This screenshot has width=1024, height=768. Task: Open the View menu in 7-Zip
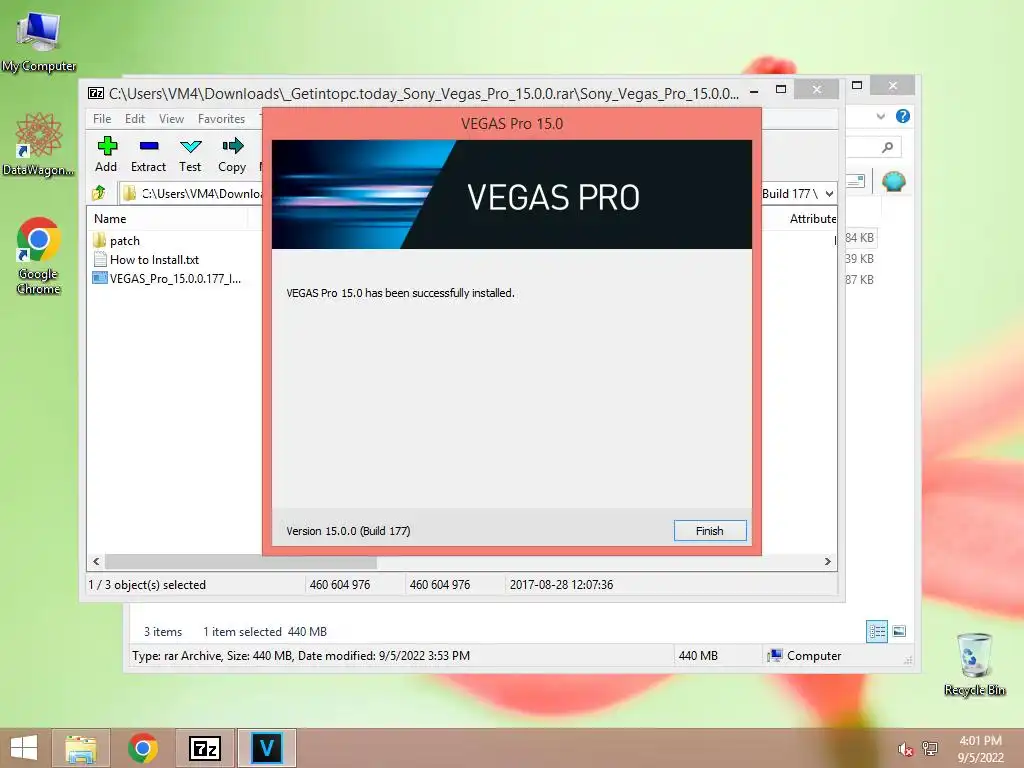[172, 119]
